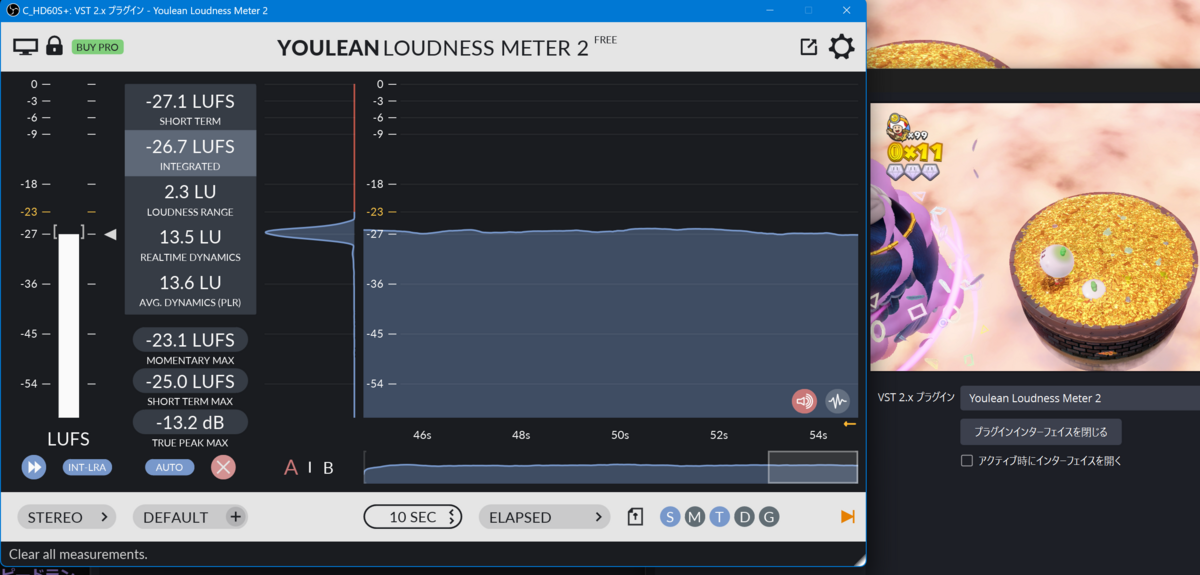The image size is (1200, 575).
Task: Select state B in A/B compare
Action: click(x=328, y=467)
